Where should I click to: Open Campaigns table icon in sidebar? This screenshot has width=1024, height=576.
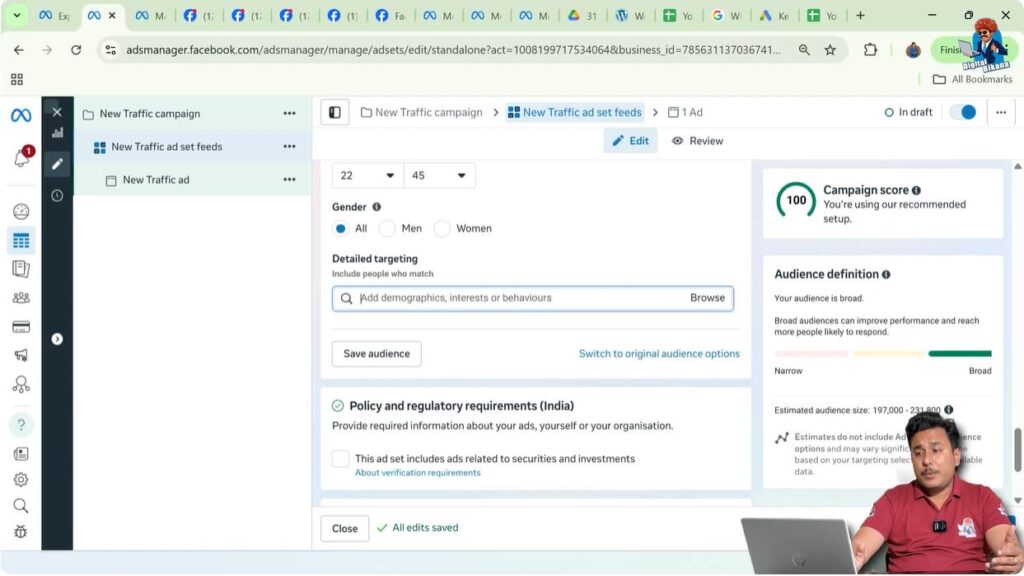21,241
